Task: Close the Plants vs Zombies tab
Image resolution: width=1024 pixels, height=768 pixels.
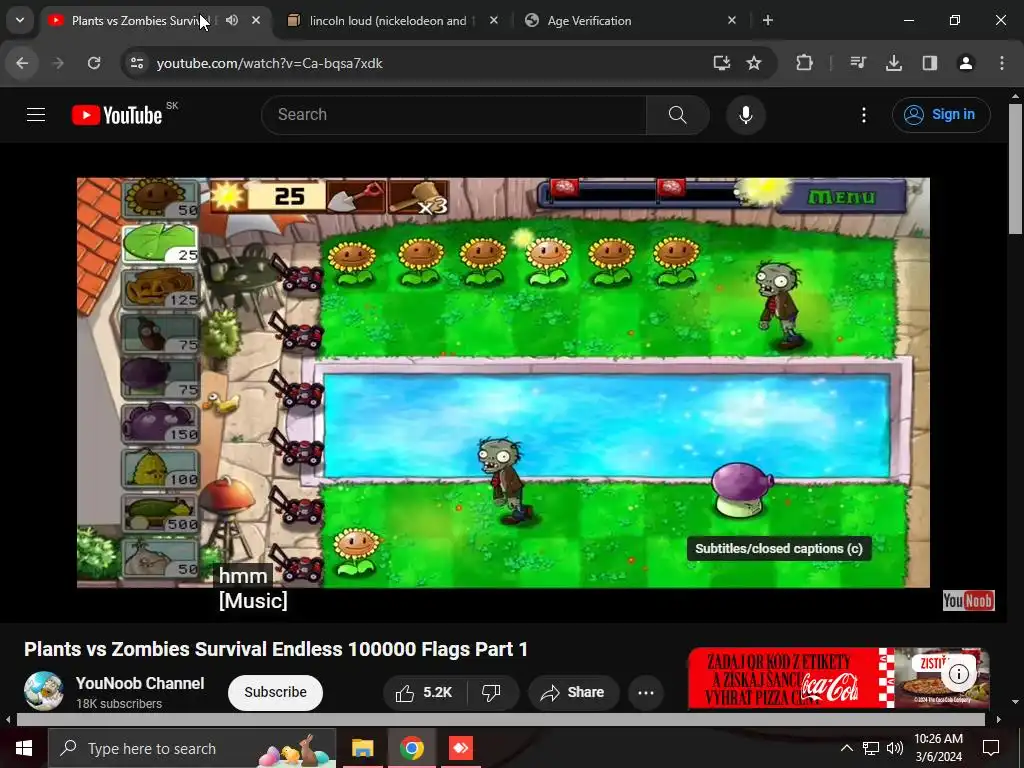Action: click(256, 20)
